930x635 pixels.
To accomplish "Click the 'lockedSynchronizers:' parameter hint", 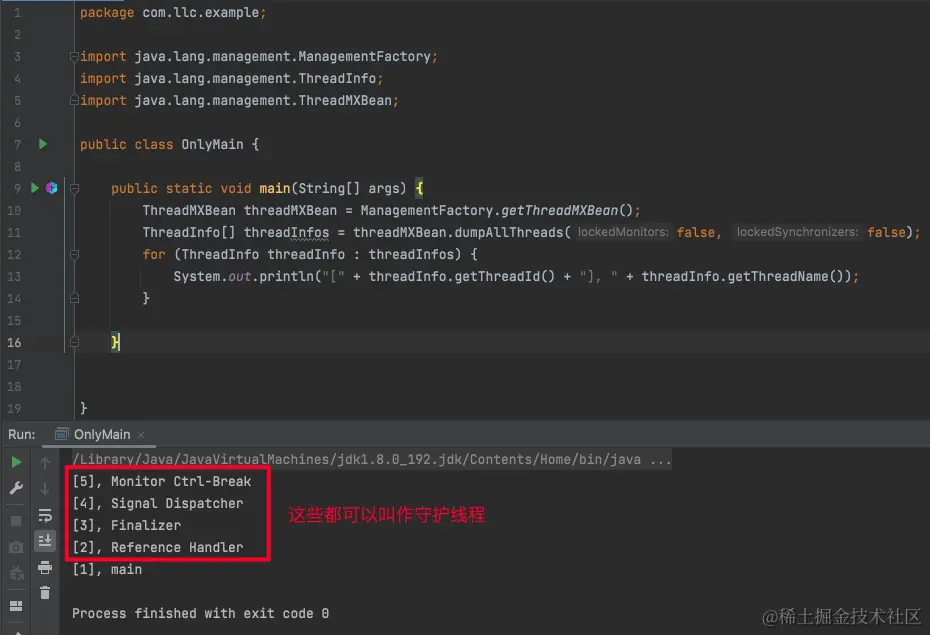I will tap(797, 232).
